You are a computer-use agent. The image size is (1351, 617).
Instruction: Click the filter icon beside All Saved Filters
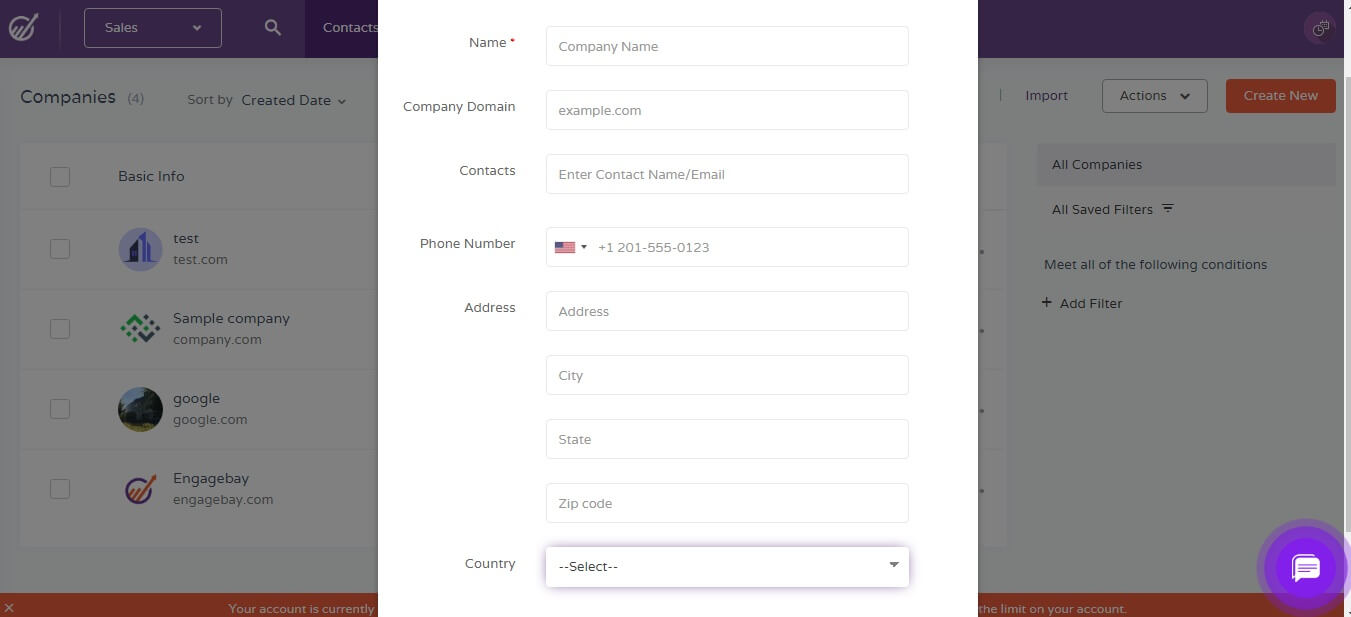[x=1167, y=209]
